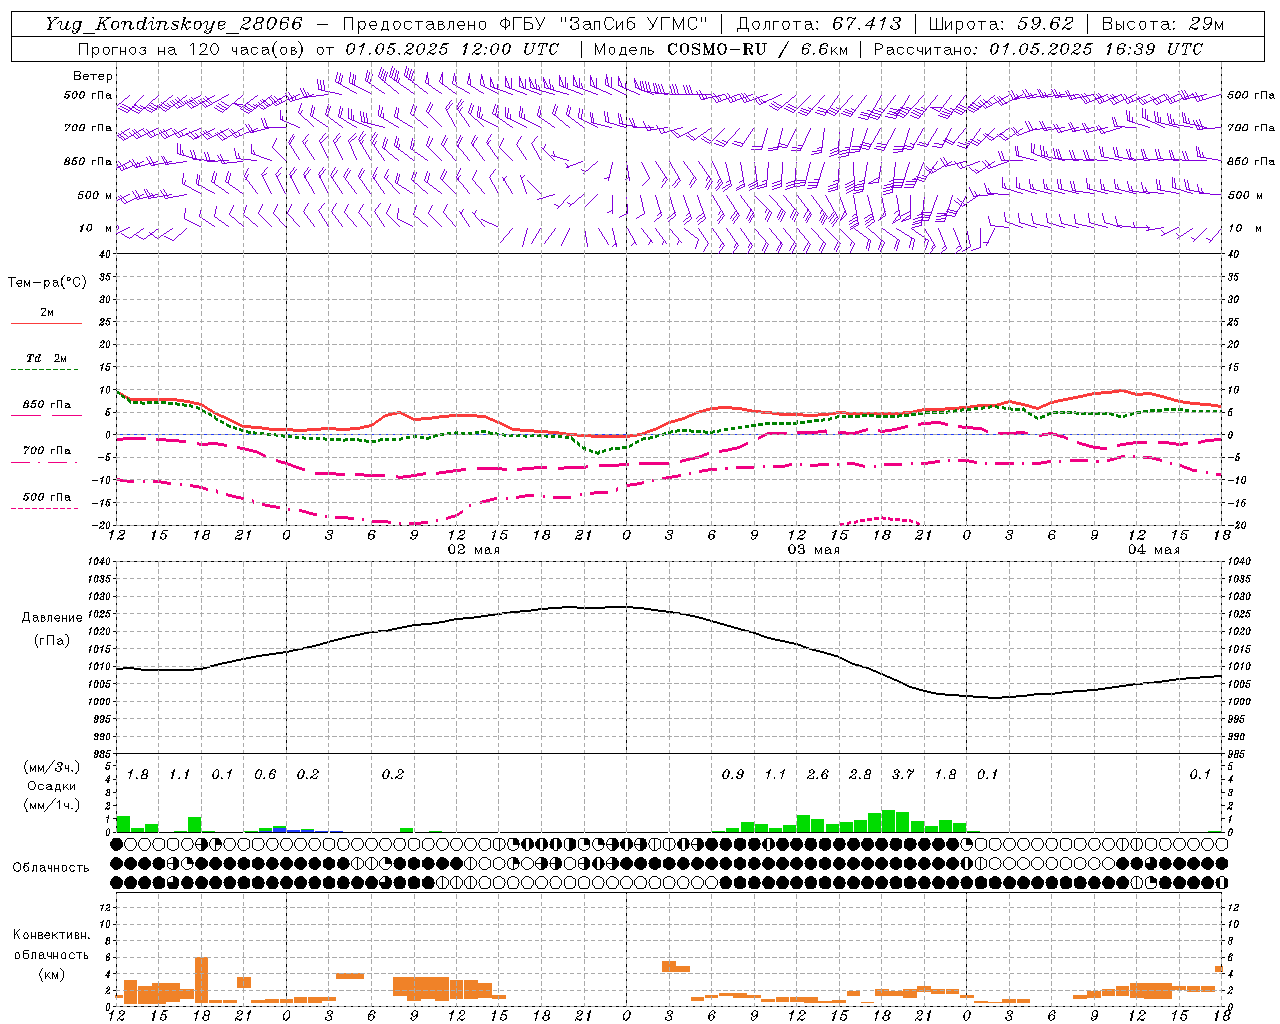
Task: Click the 2.6 three-hour precipitation value
Action: [818, 774]
